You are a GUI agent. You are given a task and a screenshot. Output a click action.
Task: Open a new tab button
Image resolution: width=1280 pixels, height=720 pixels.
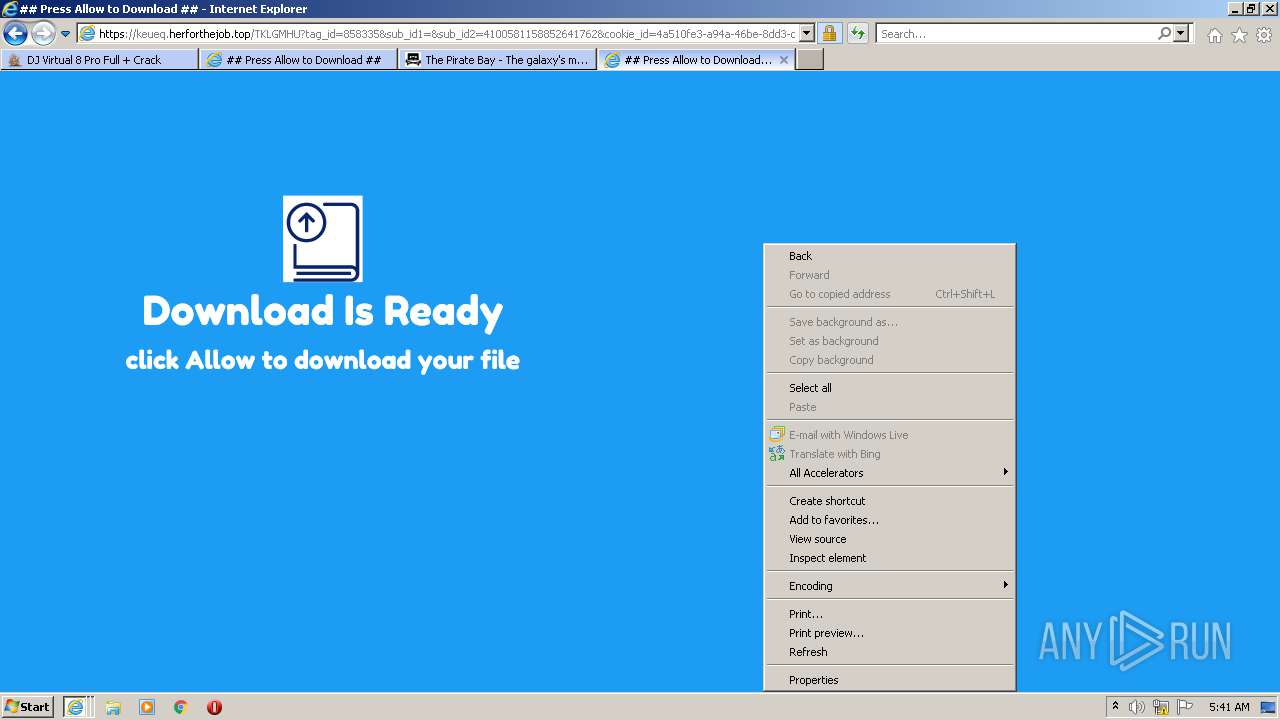point(810,60)
